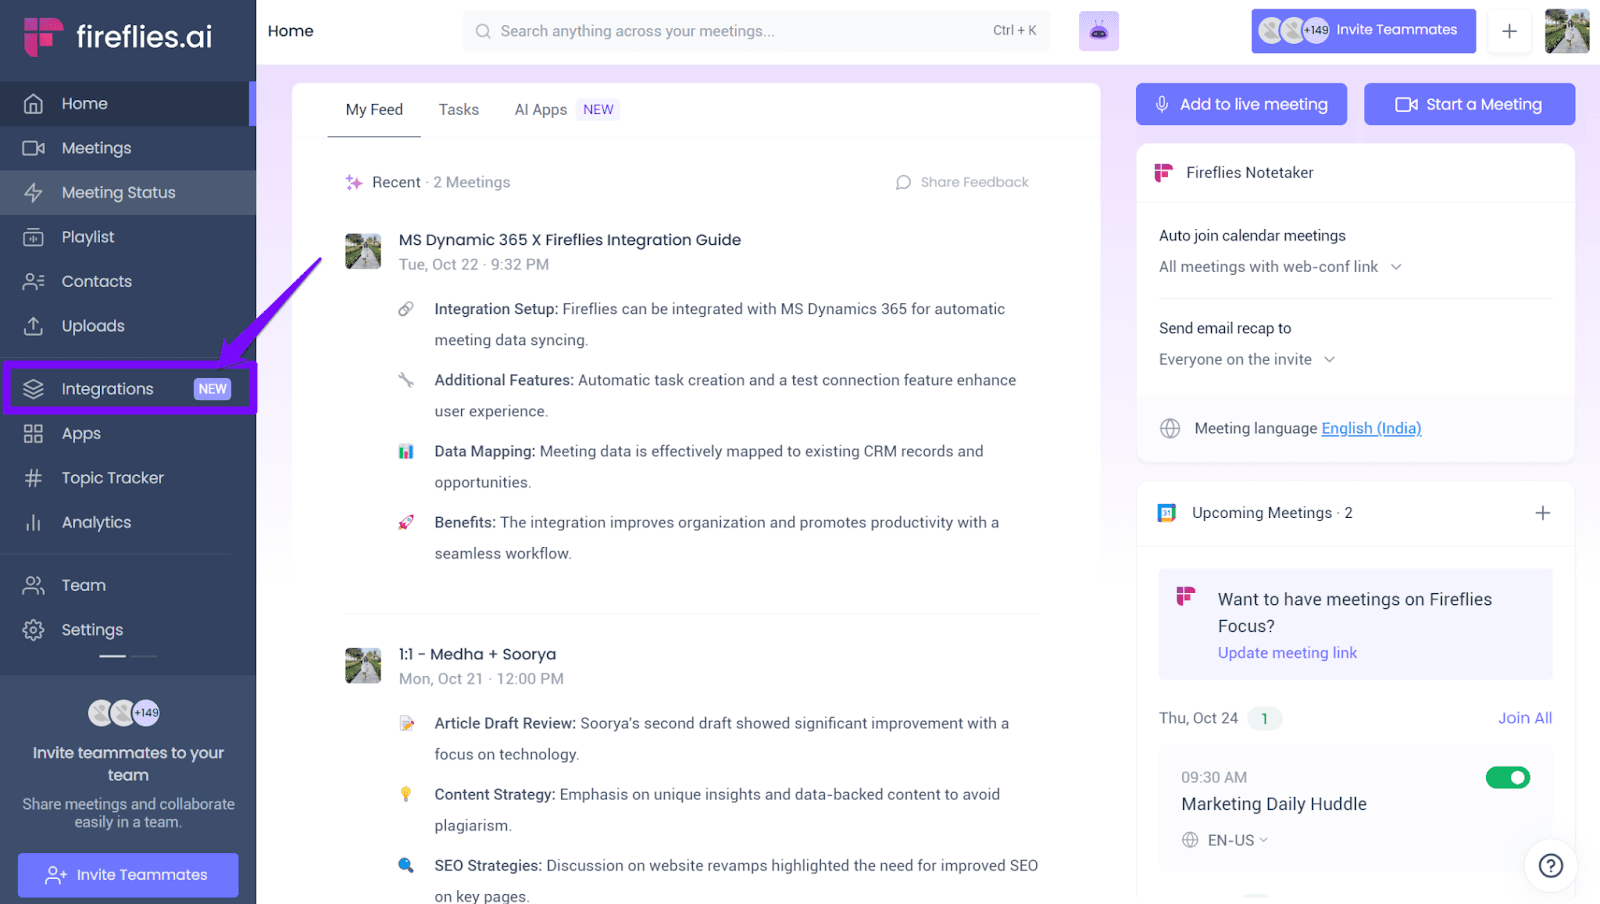Viewport: 1600px width, 904px height.
Task: Open the Team page
Action: pos(126,586)
